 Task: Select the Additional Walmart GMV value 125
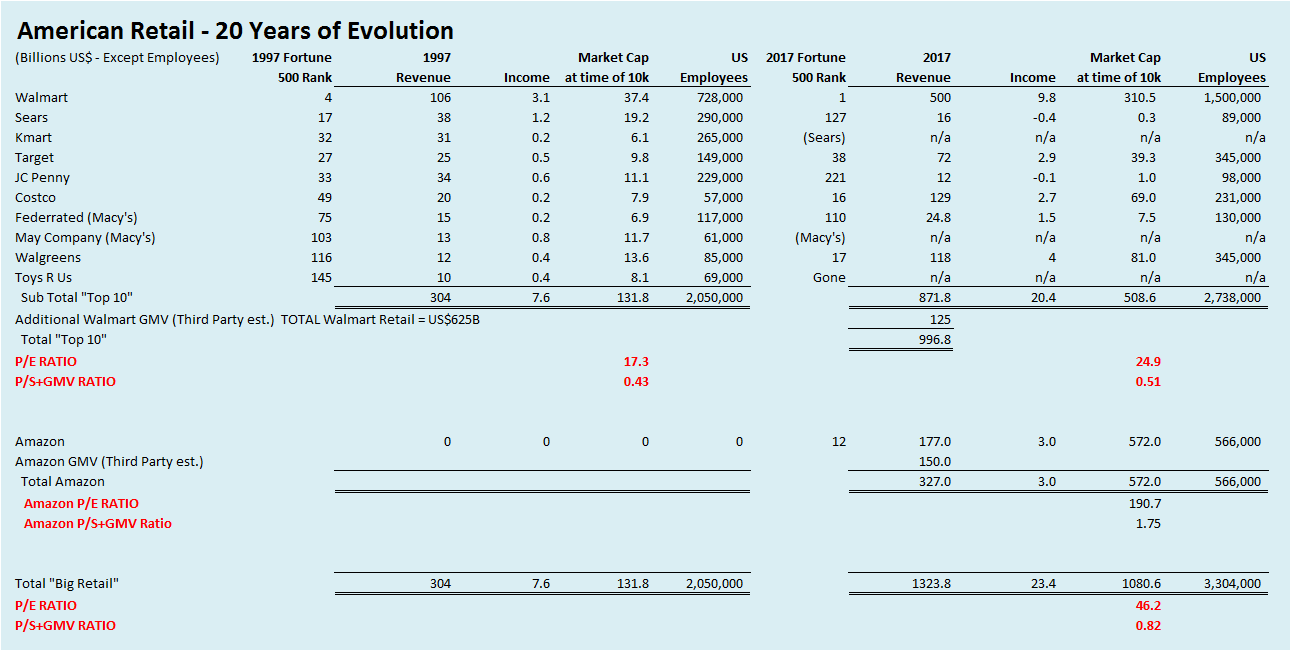[939, 319]
